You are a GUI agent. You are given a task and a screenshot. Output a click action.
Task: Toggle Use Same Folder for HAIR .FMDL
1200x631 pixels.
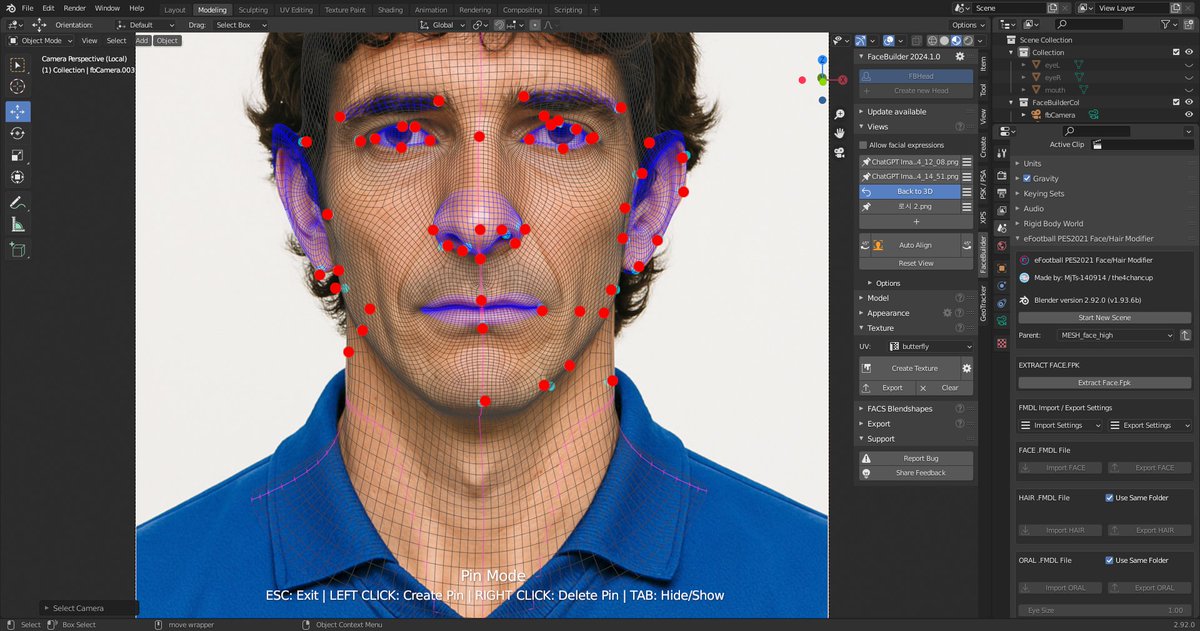1110,497
